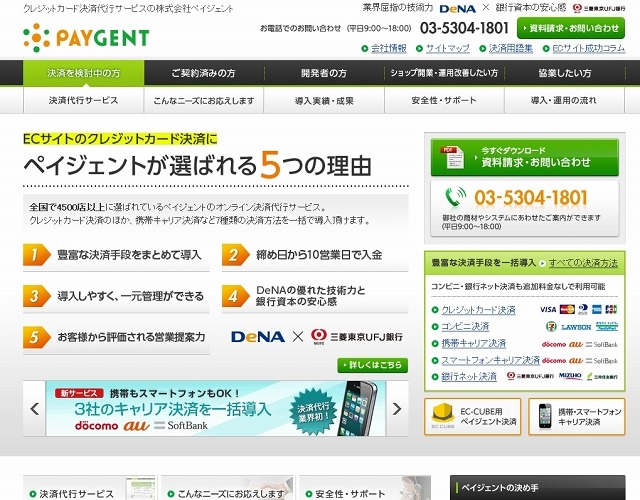This screenshot has height=500, width=640.
Task: Open the 決済用語集 link
Action: [511, 49]
